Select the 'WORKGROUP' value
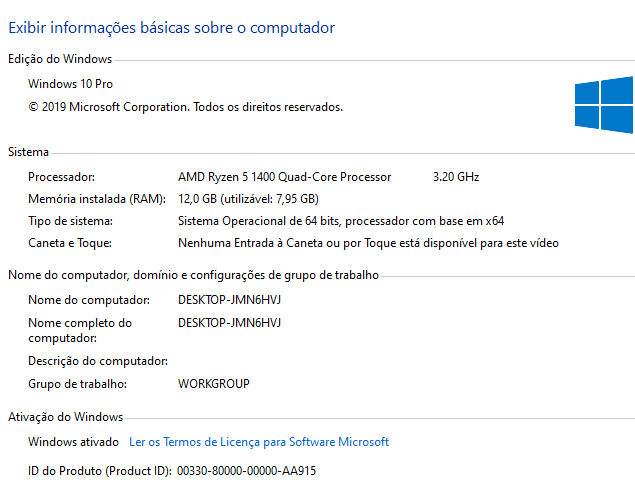Viewport: 635px width, 496px height. 214,384
